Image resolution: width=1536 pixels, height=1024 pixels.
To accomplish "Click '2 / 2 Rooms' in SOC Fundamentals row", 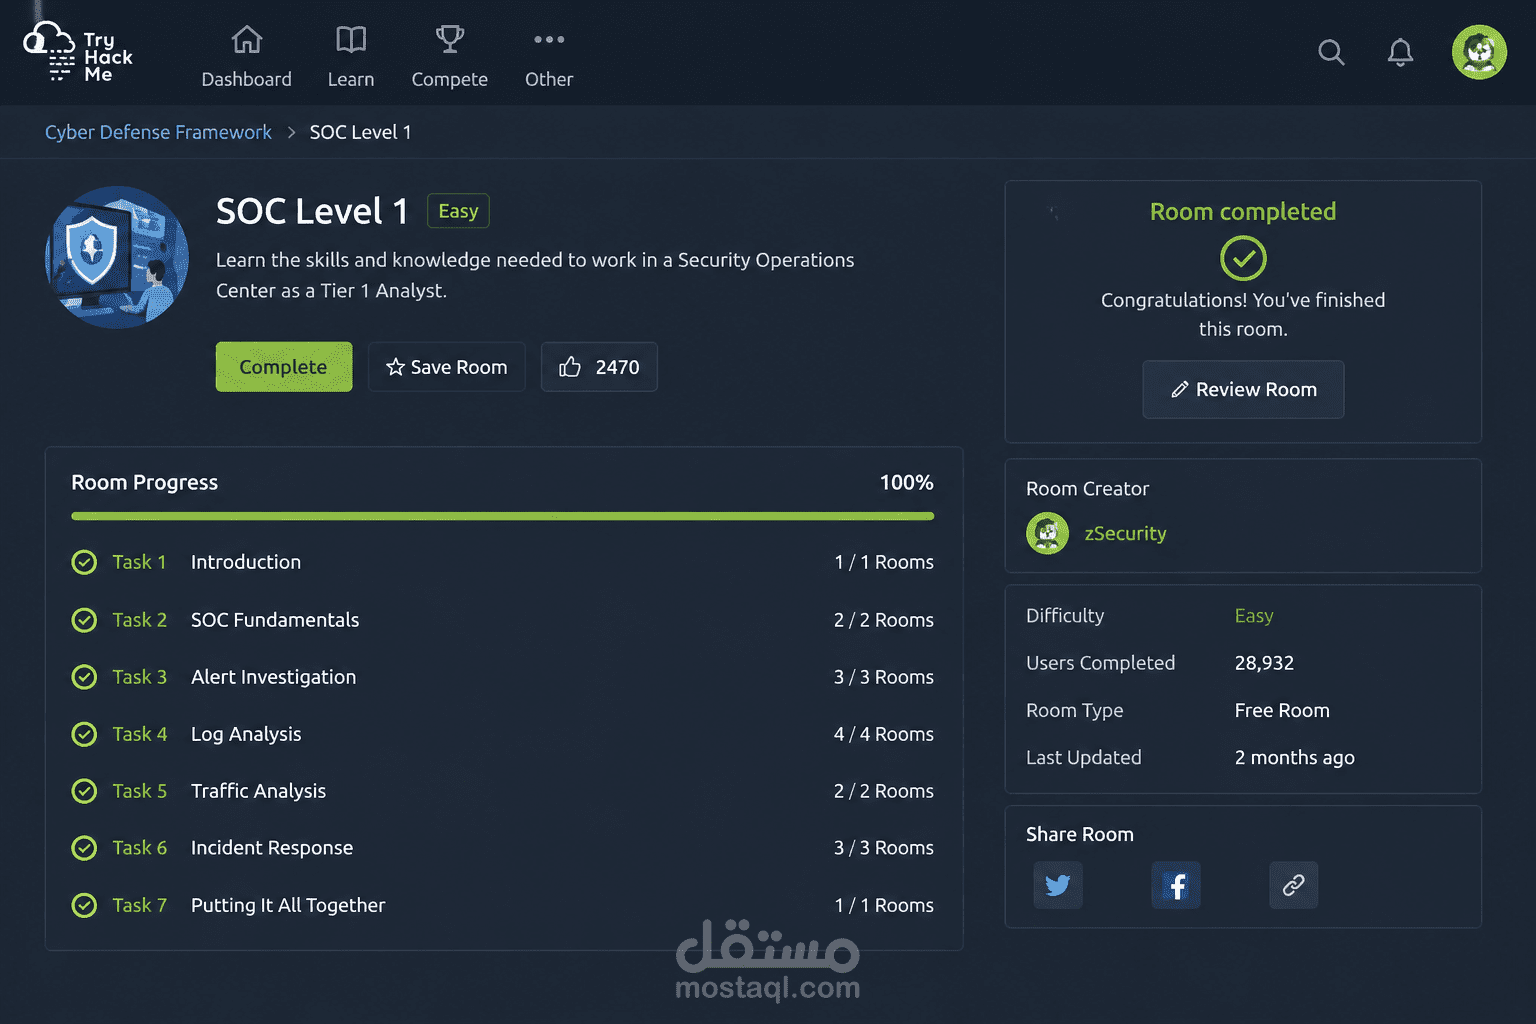I will (884, 620).
